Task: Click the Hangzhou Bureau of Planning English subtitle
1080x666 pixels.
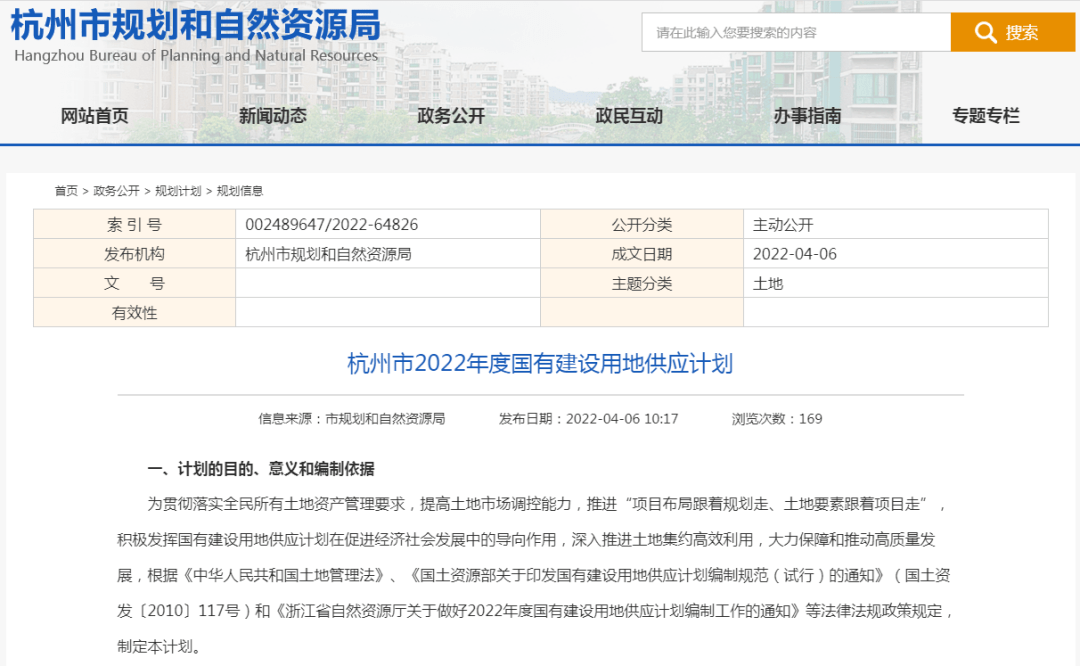Action: tap(196, 55)
